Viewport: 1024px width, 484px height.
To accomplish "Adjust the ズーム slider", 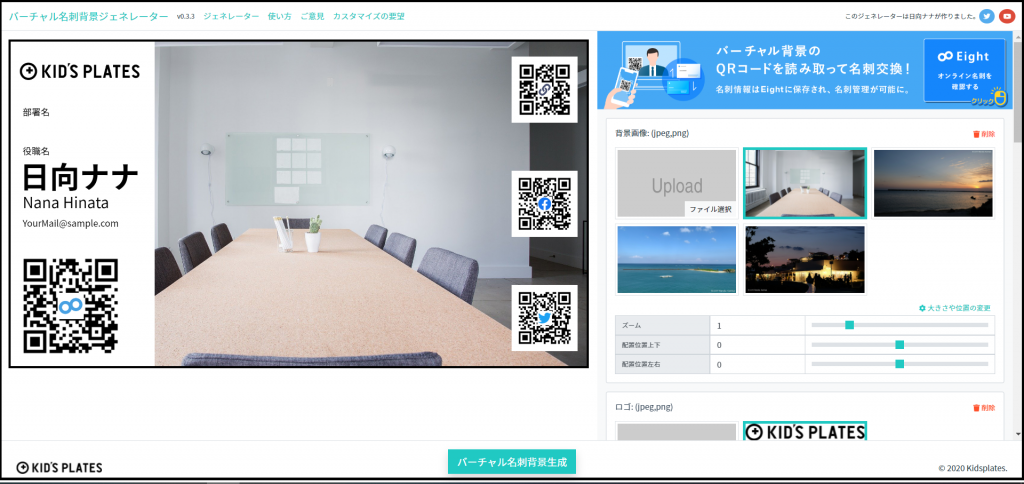I will (900, 325).
